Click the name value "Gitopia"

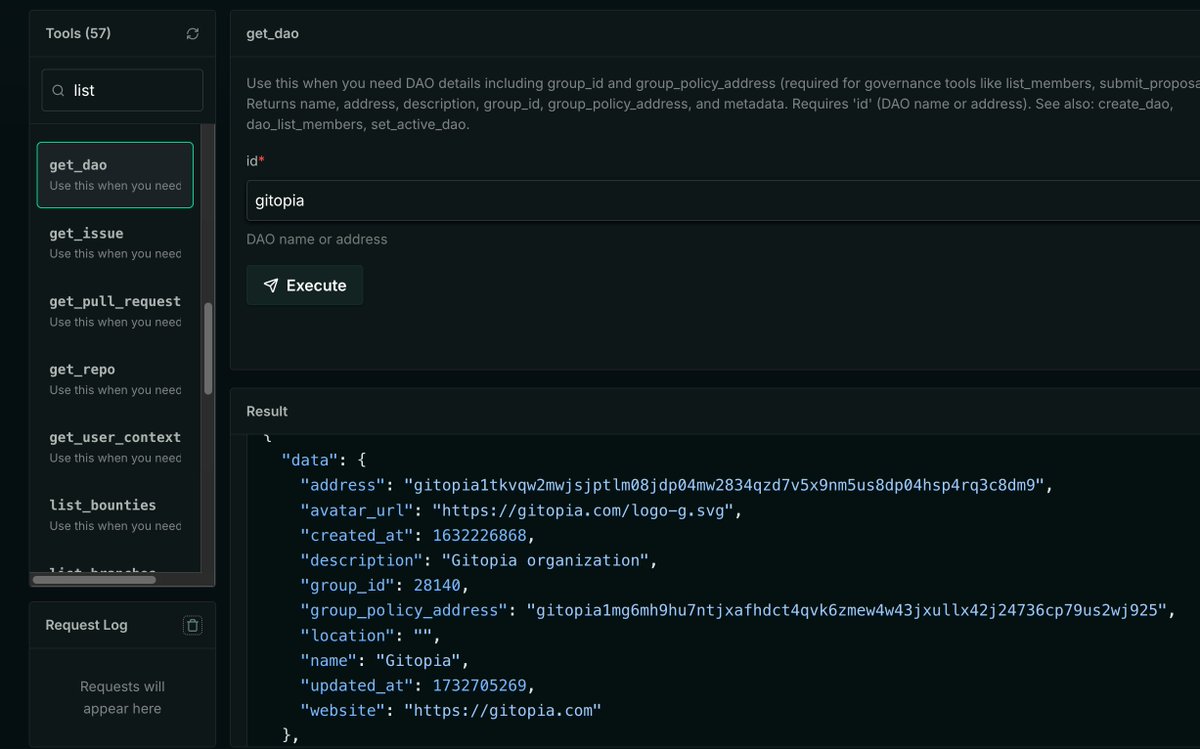[x=417, y=660]
